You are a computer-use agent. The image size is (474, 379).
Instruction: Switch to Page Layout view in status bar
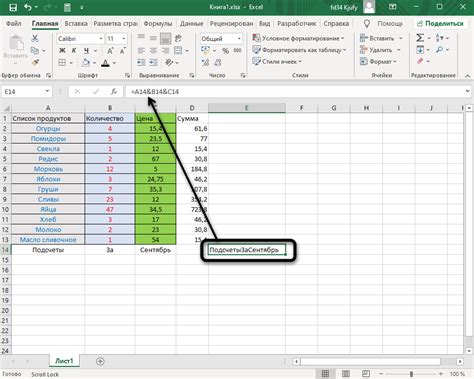(346, 374)
